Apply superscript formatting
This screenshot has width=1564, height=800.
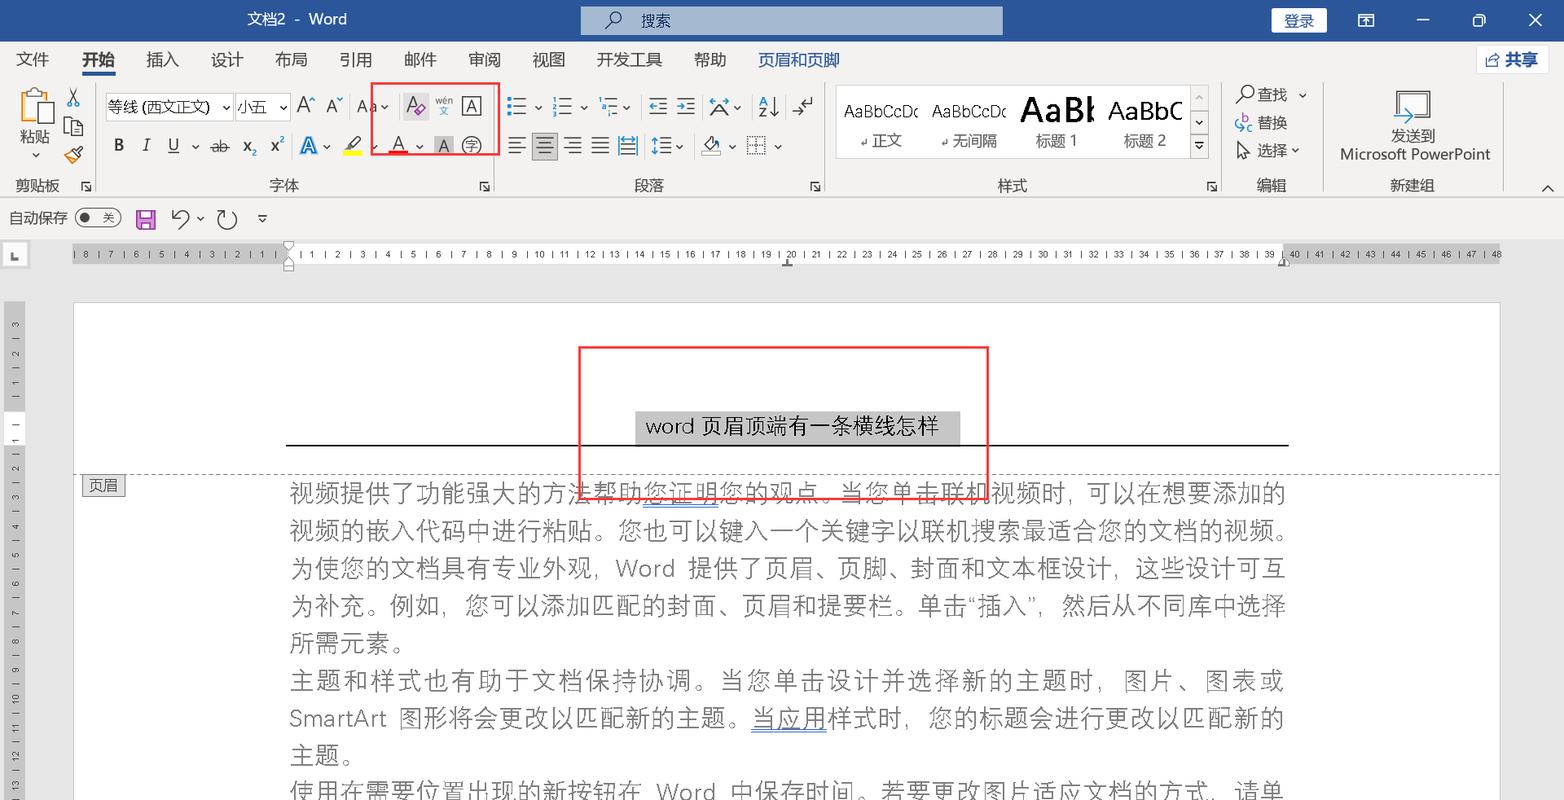278,146
